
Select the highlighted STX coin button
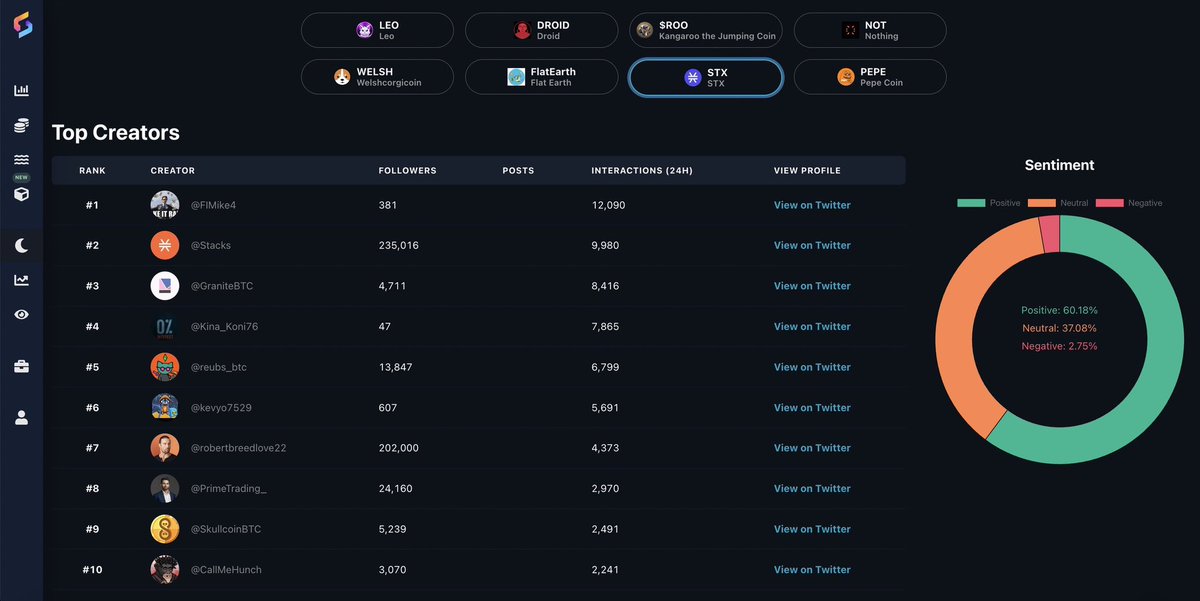click(706, 77)
